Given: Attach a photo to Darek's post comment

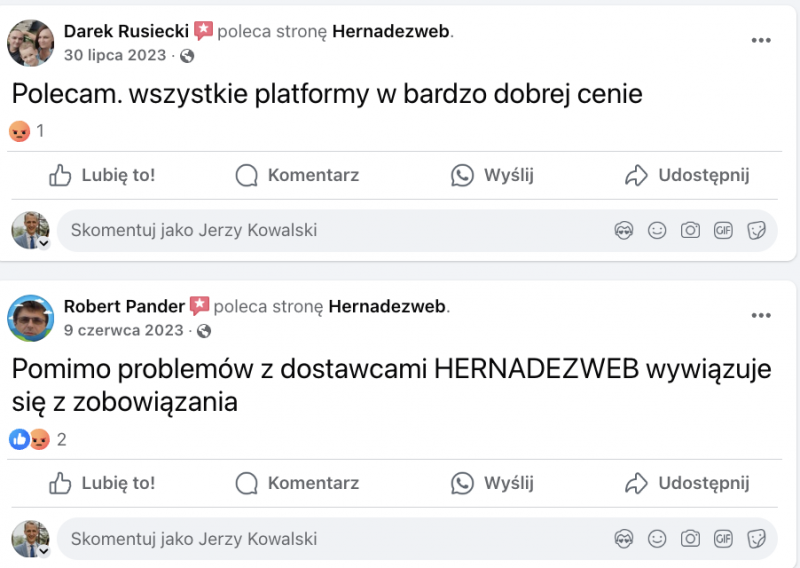Looking at the screenshot, I should (x=690, y=230).
